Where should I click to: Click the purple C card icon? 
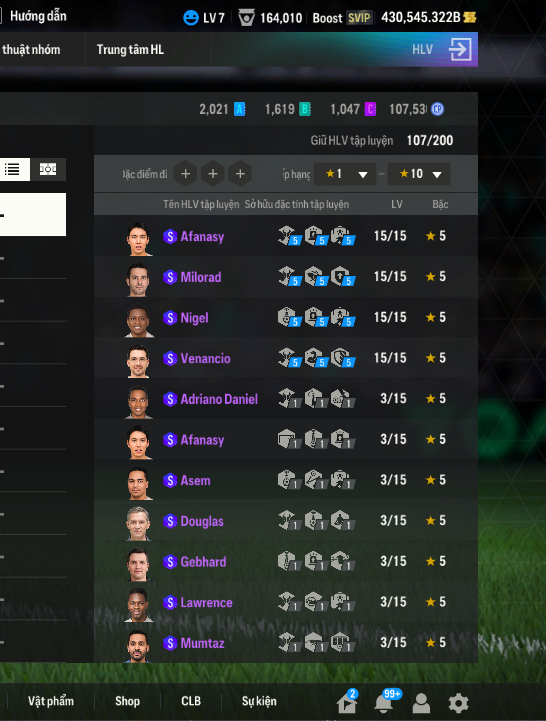coord(370,109)
